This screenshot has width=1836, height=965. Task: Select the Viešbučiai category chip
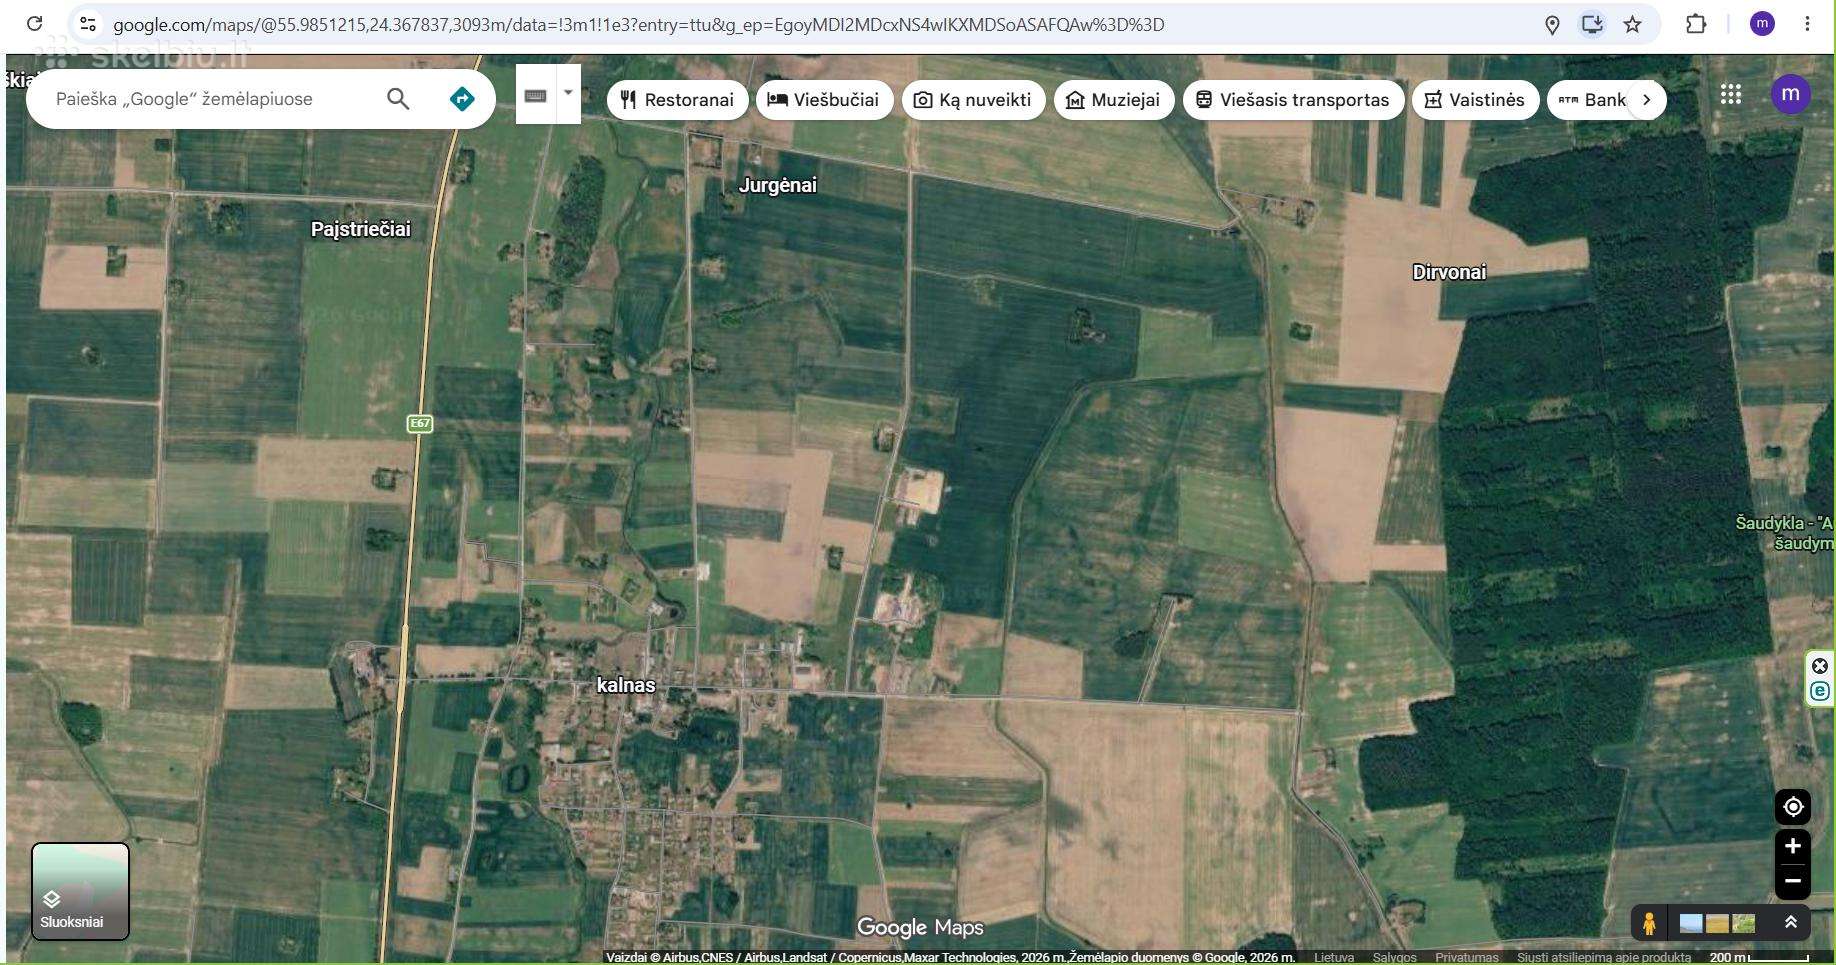pyautogui.click(x=824, y=99)
